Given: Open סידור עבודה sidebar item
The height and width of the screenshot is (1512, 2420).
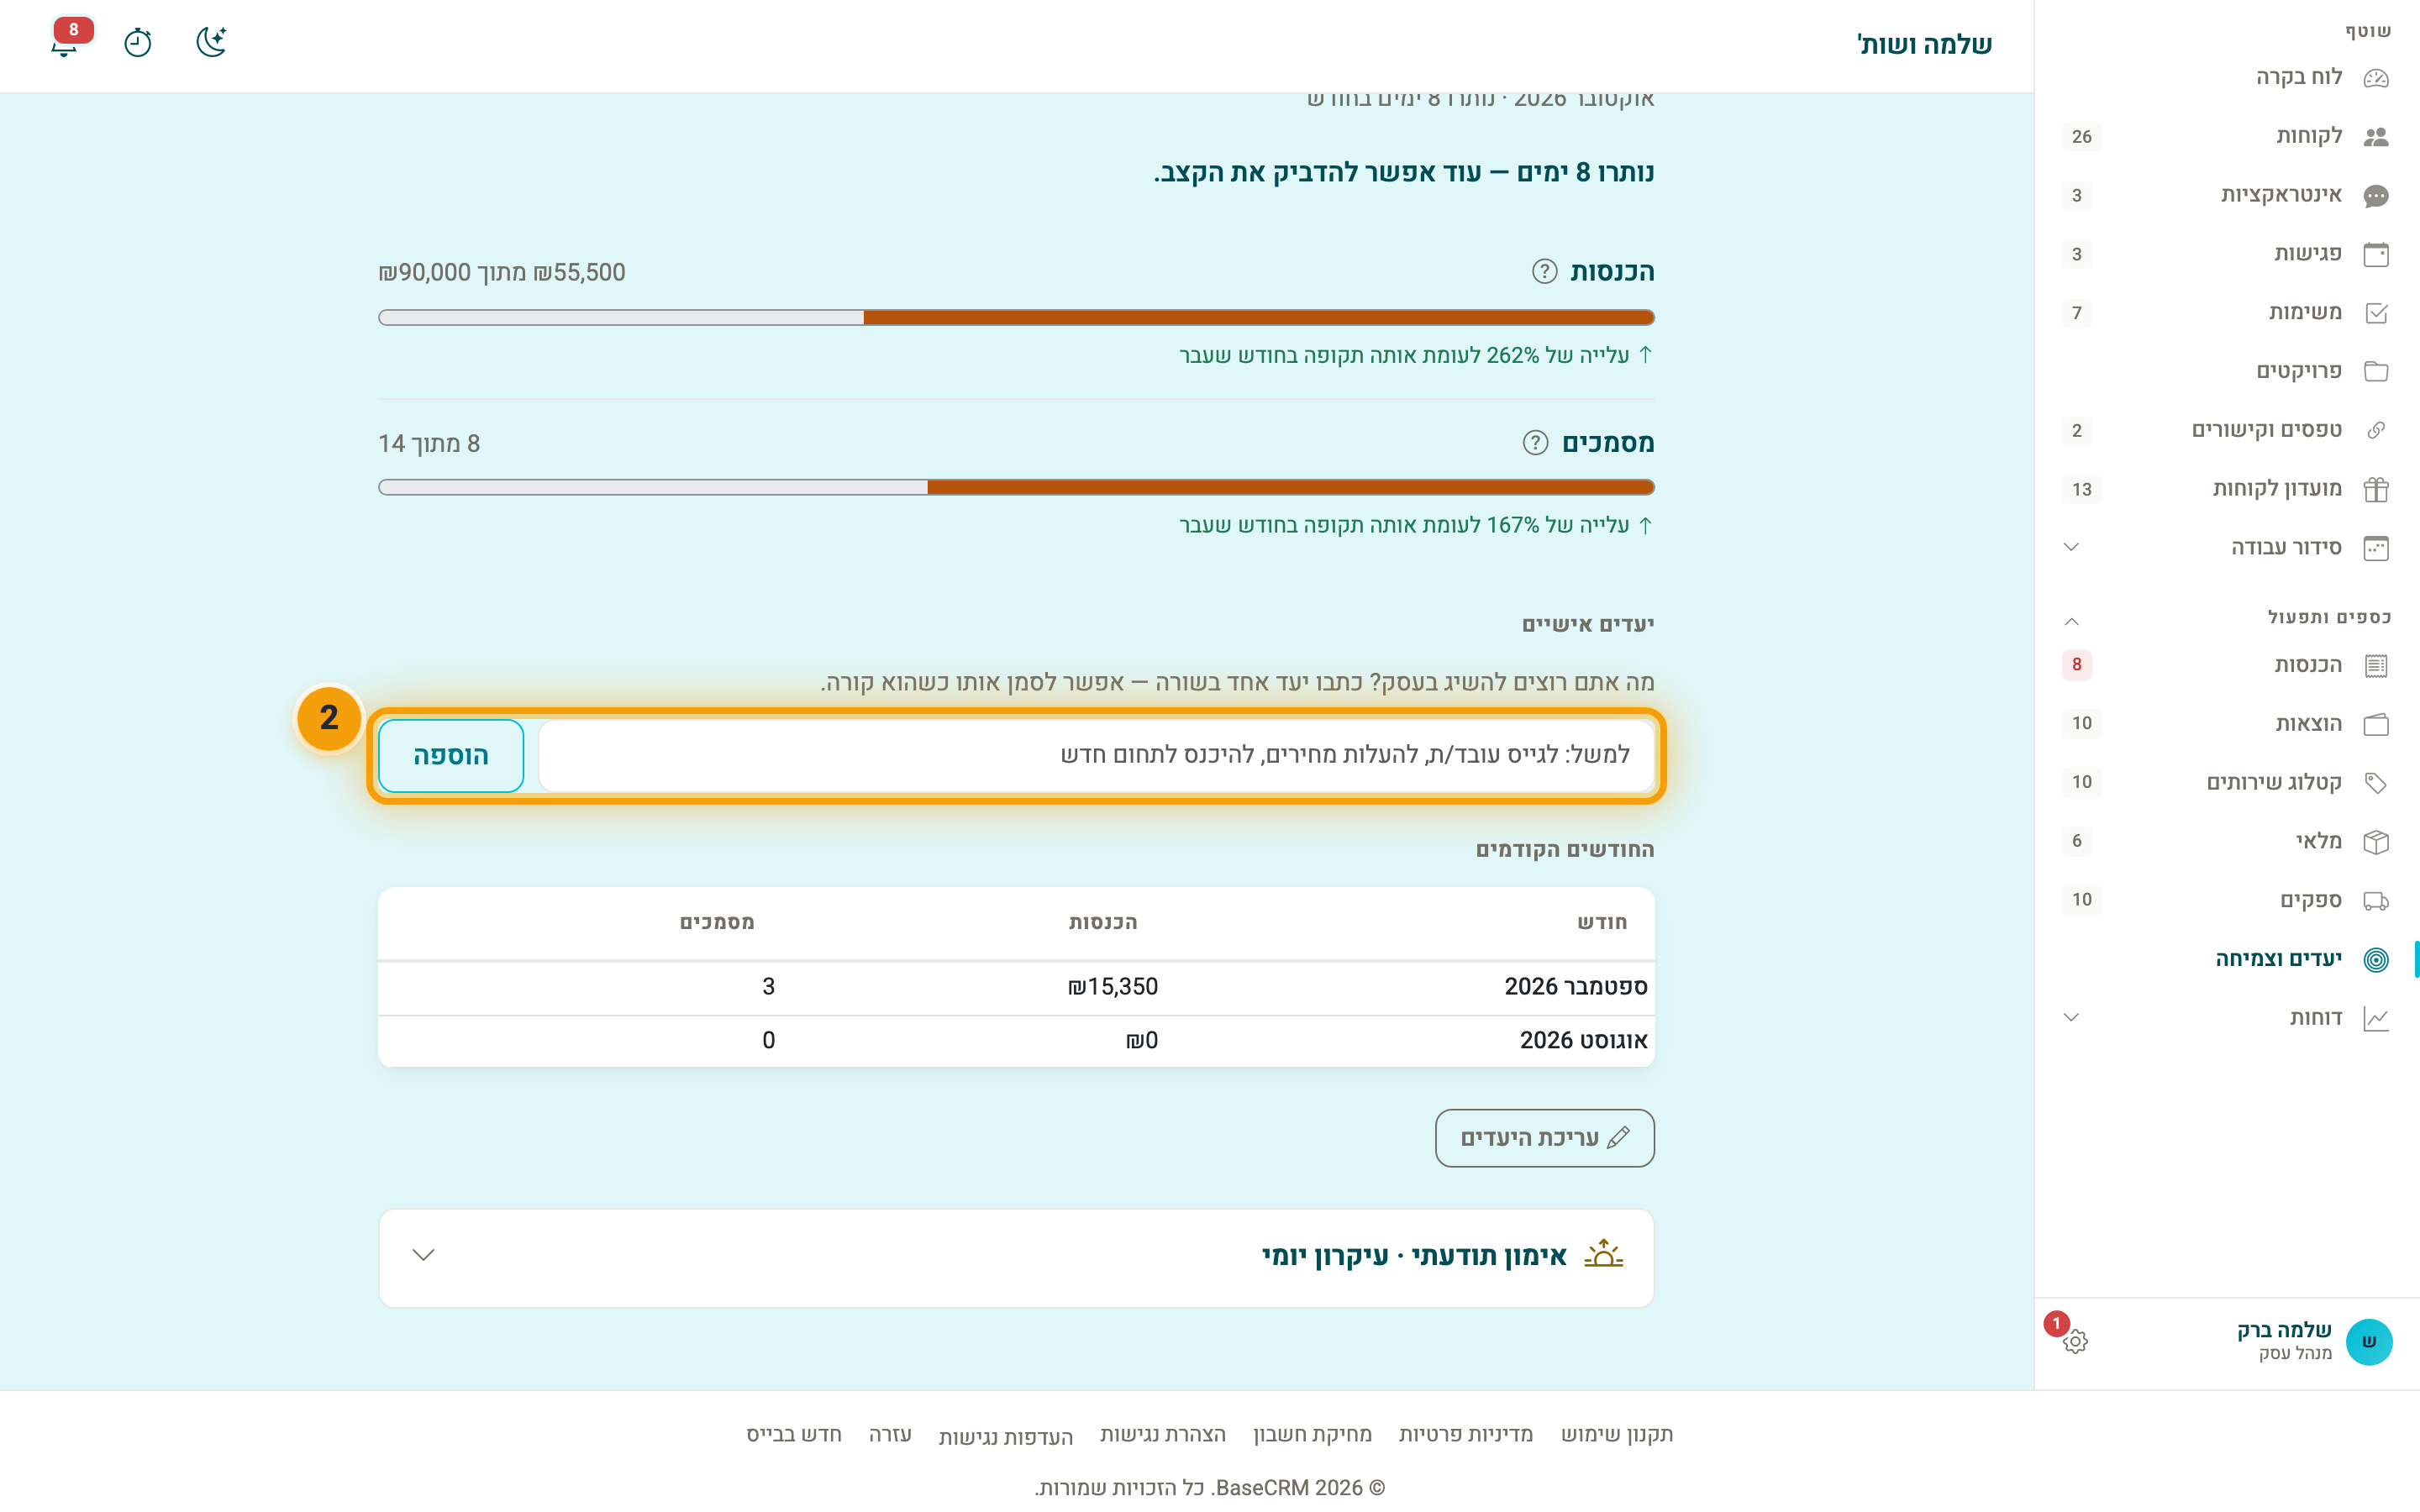Looking at the screenshot, I should (x=2226, y=547).
